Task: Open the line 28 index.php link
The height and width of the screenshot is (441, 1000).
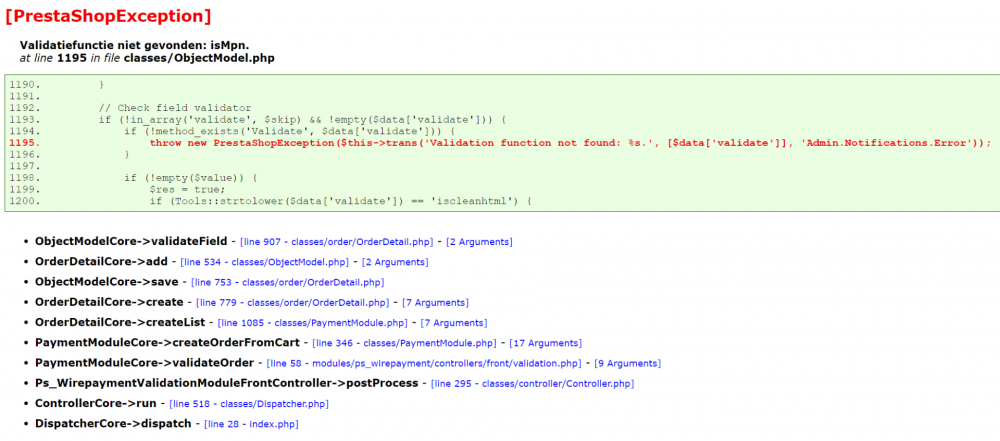Action: 251,424
